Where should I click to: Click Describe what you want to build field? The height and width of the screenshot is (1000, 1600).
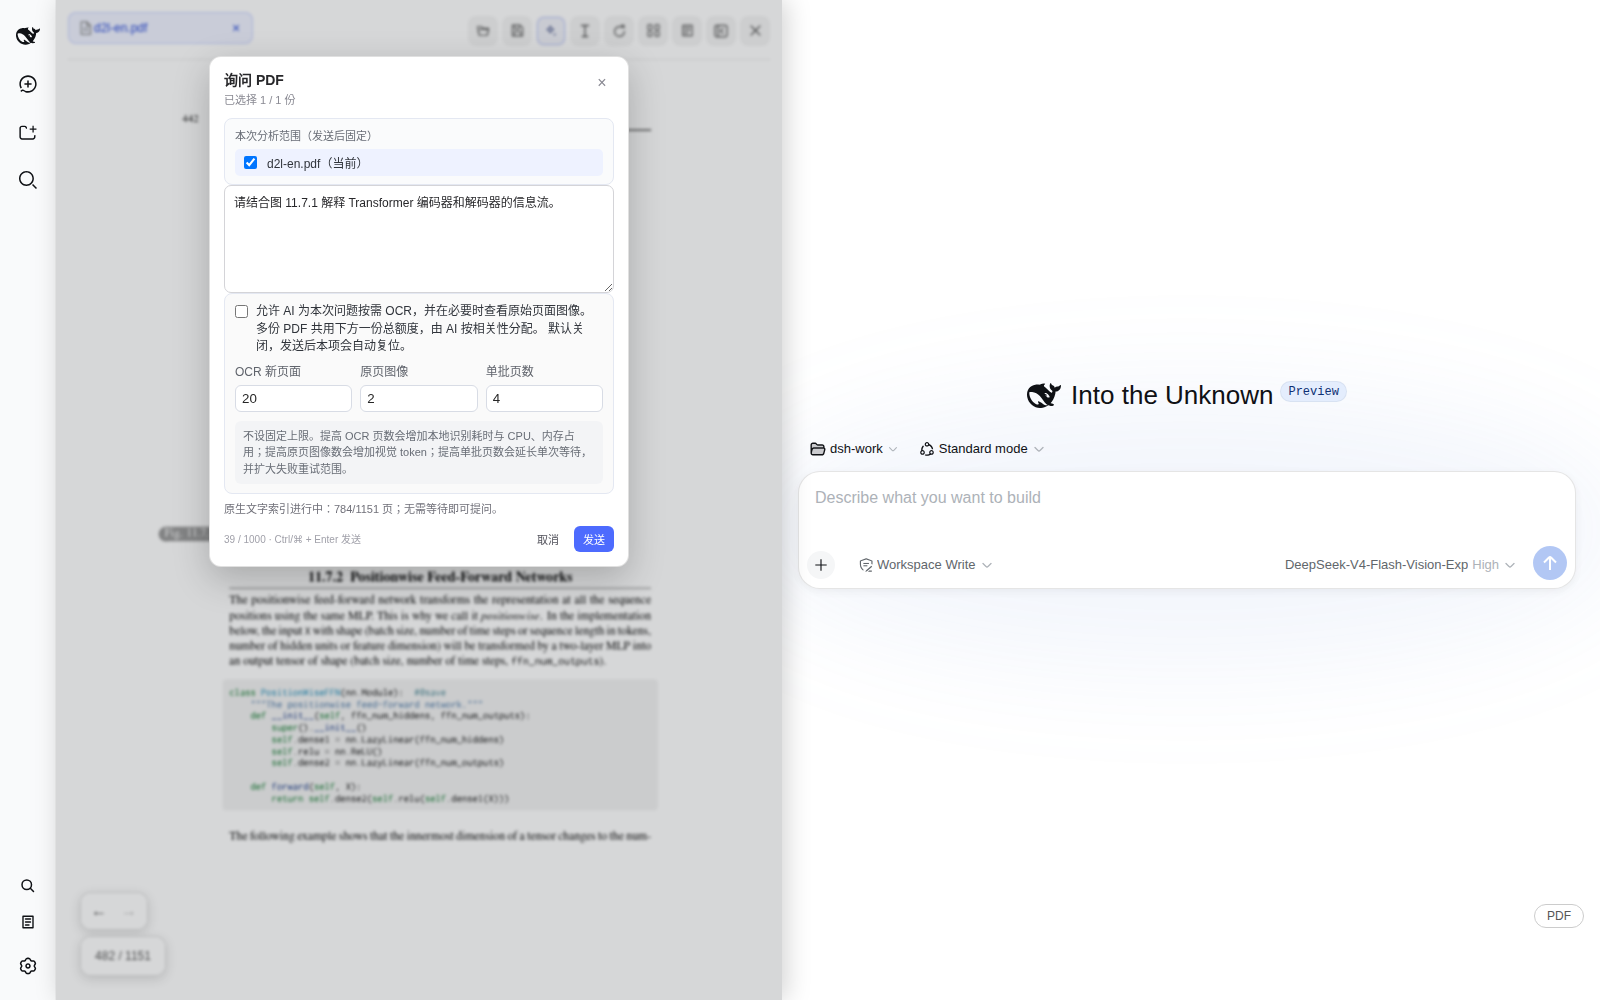click(x=1186, y=498)
